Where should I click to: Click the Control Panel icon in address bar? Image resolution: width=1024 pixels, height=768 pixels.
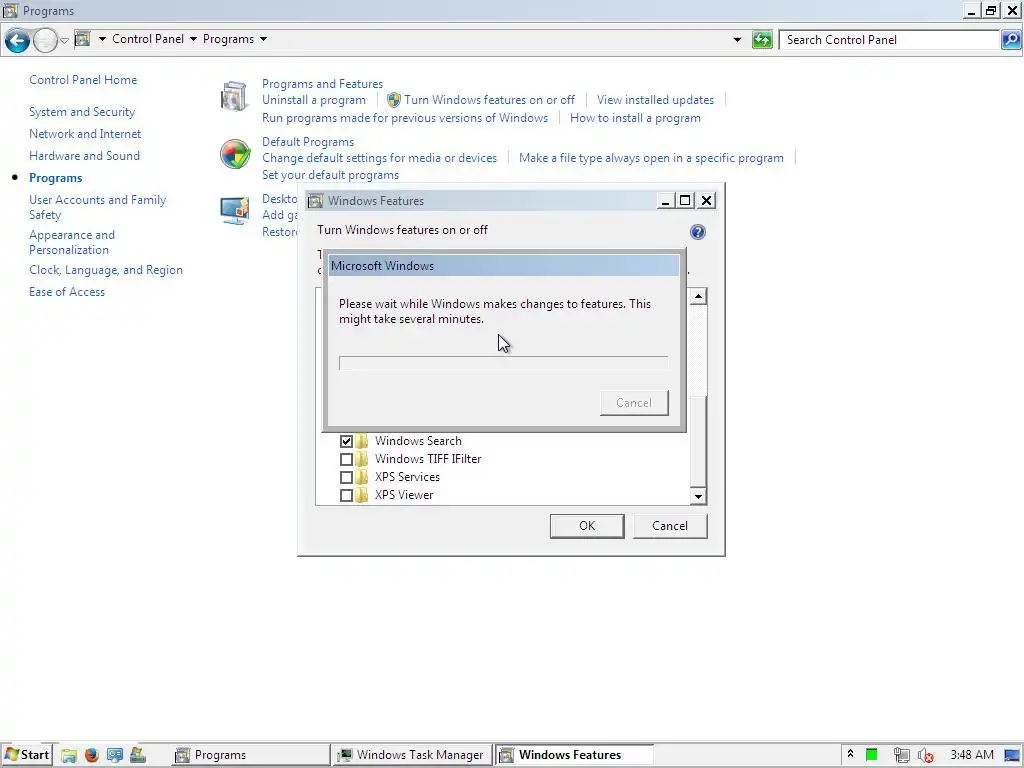pyautogui.click(x=82, y=39)
